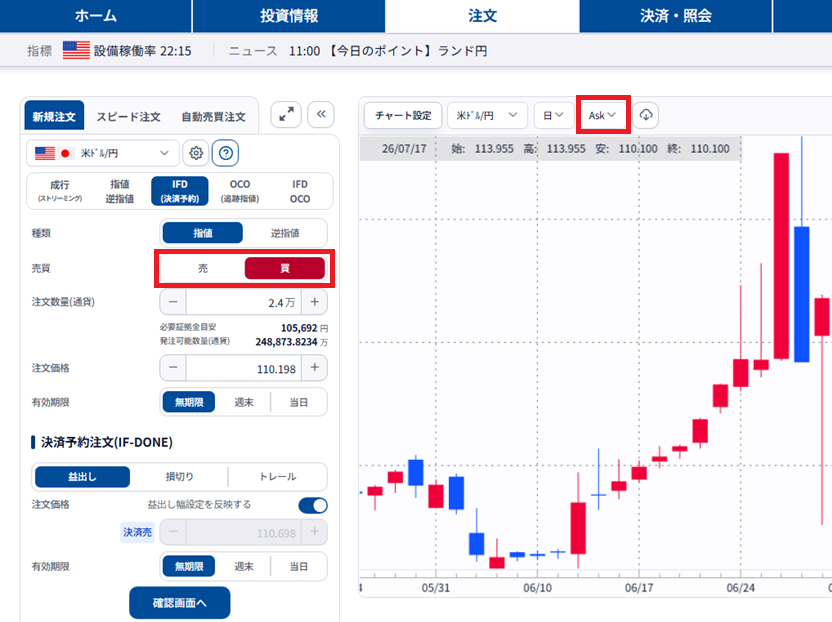
Task: Collapse the order panel with double chevron
Action: pos(321,114)
